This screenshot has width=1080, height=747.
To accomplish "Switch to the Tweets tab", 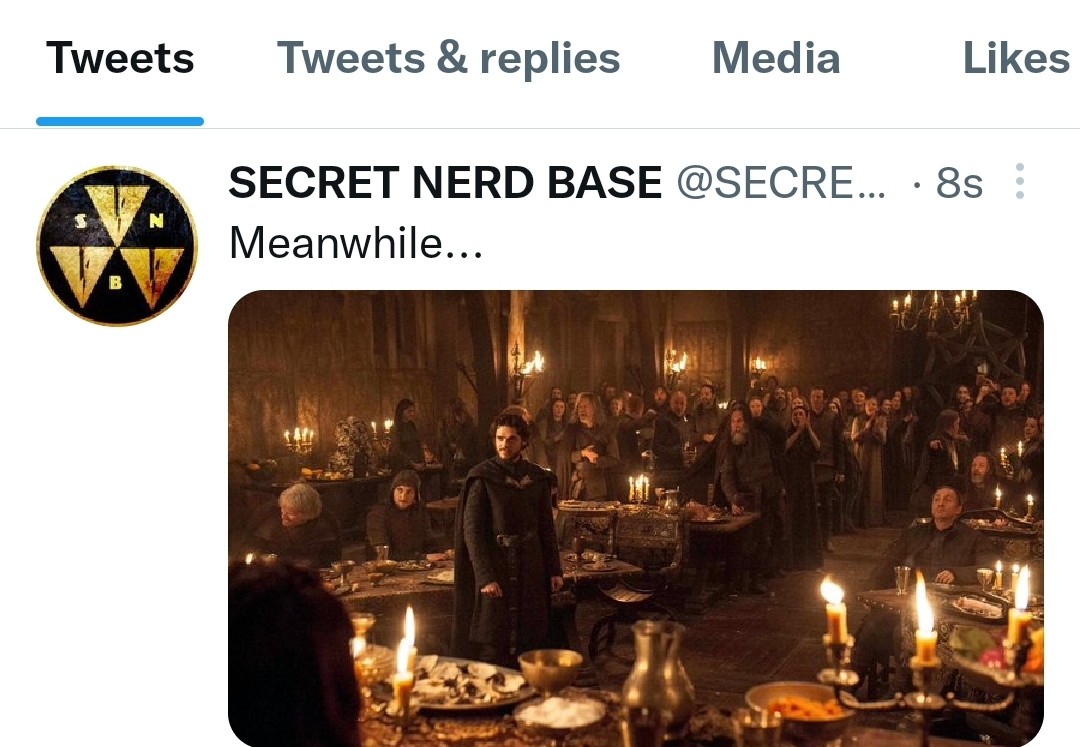I will click(x=120, y=59).
